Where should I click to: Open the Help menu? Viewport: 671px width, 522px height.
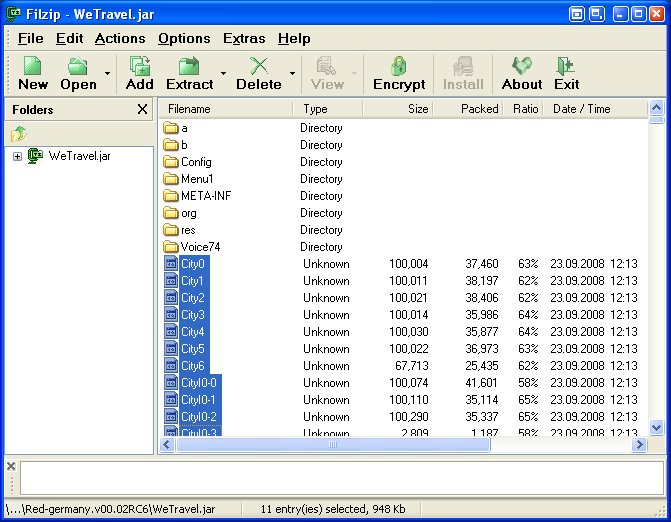point(294,39)
